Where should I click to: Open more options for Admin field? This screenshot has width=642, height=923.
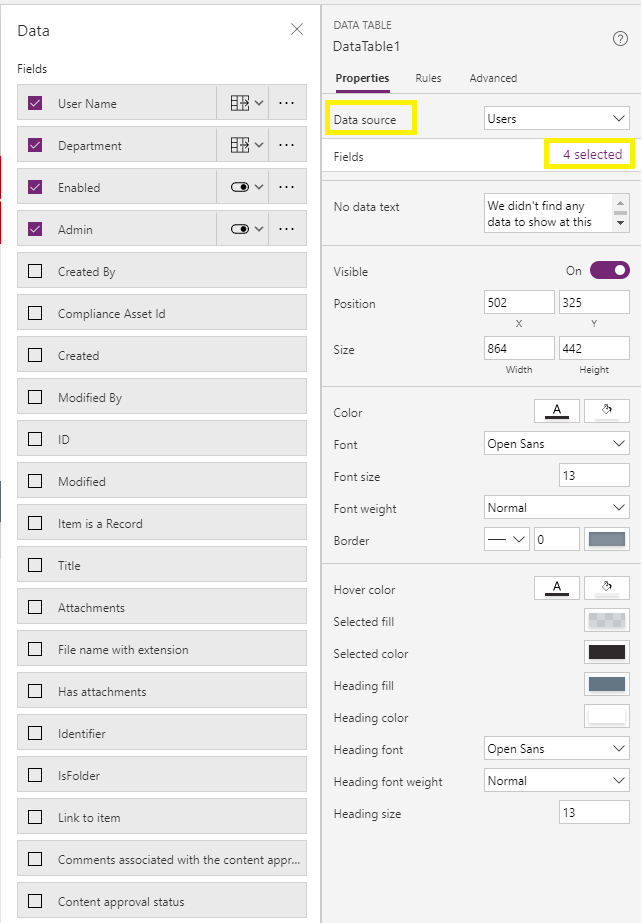point(287,229)
